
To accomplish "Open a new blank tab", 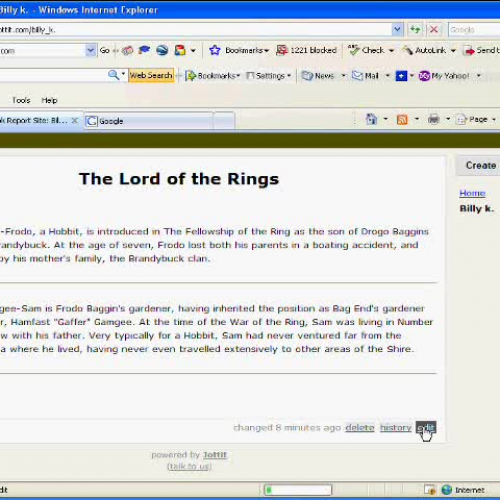I will 224,121.
